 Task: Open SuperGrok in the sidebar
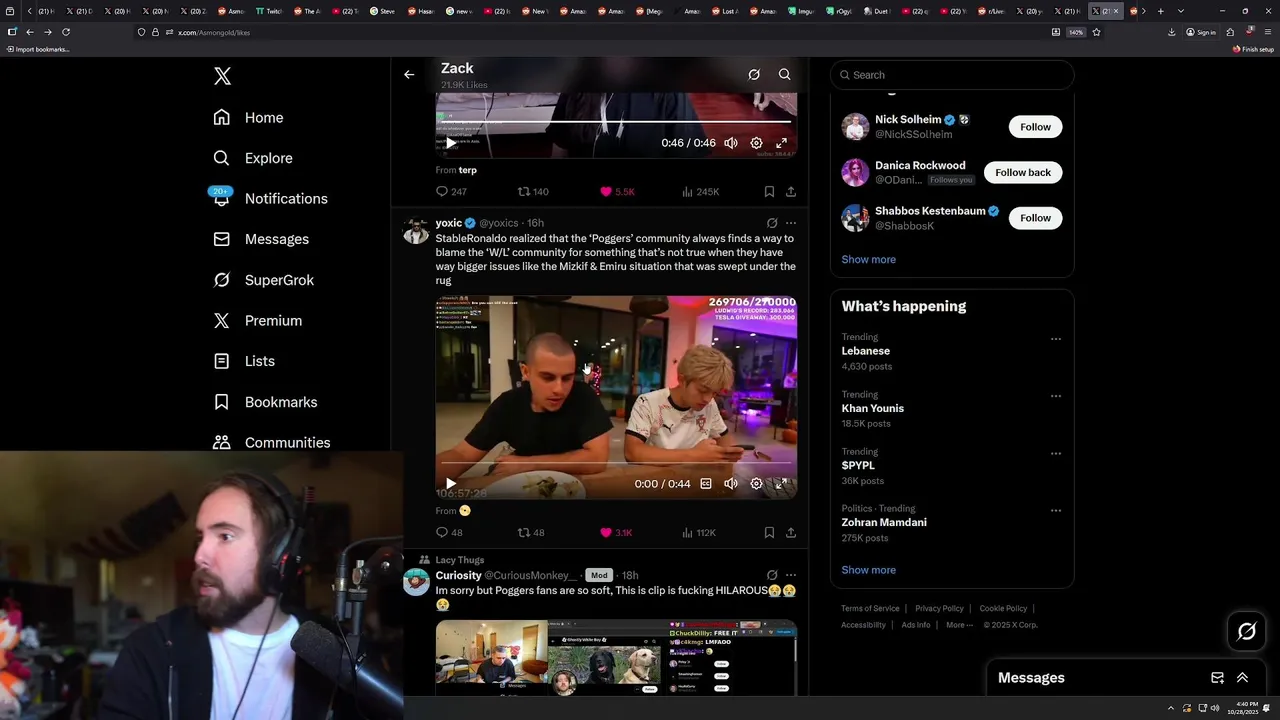[x=263, y=280]
